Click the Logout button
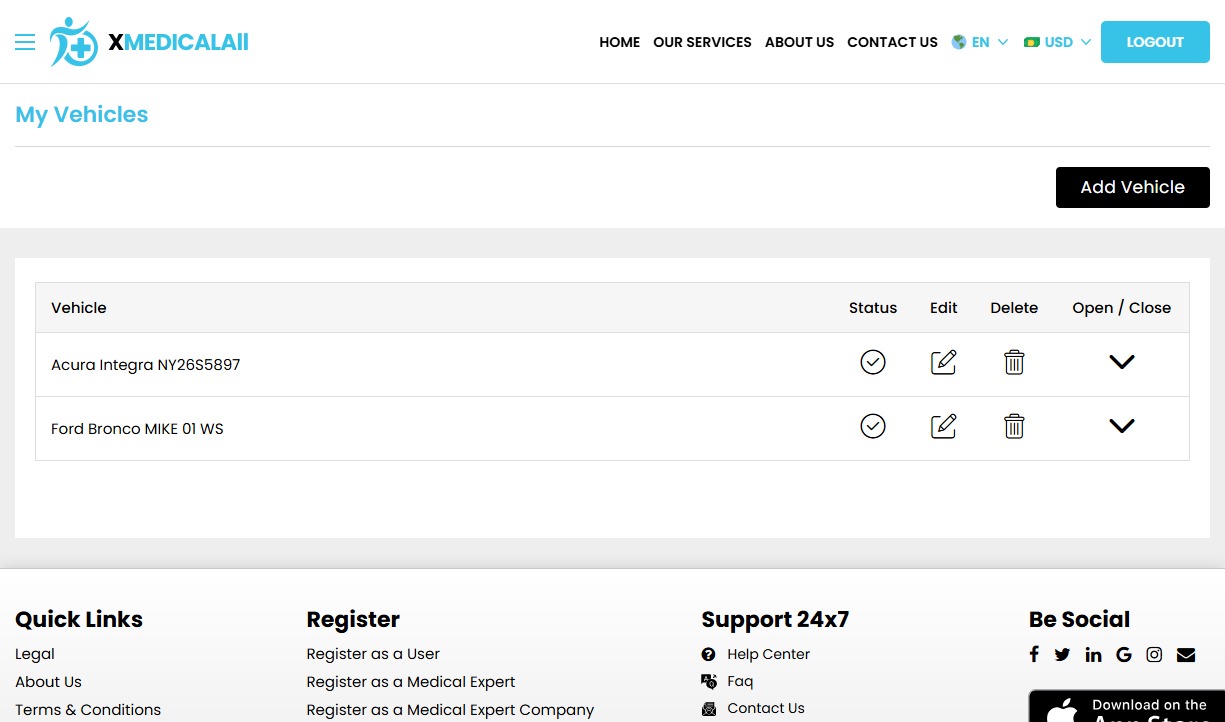Screen dimensions: 1225x722 tap(1155, 42)
